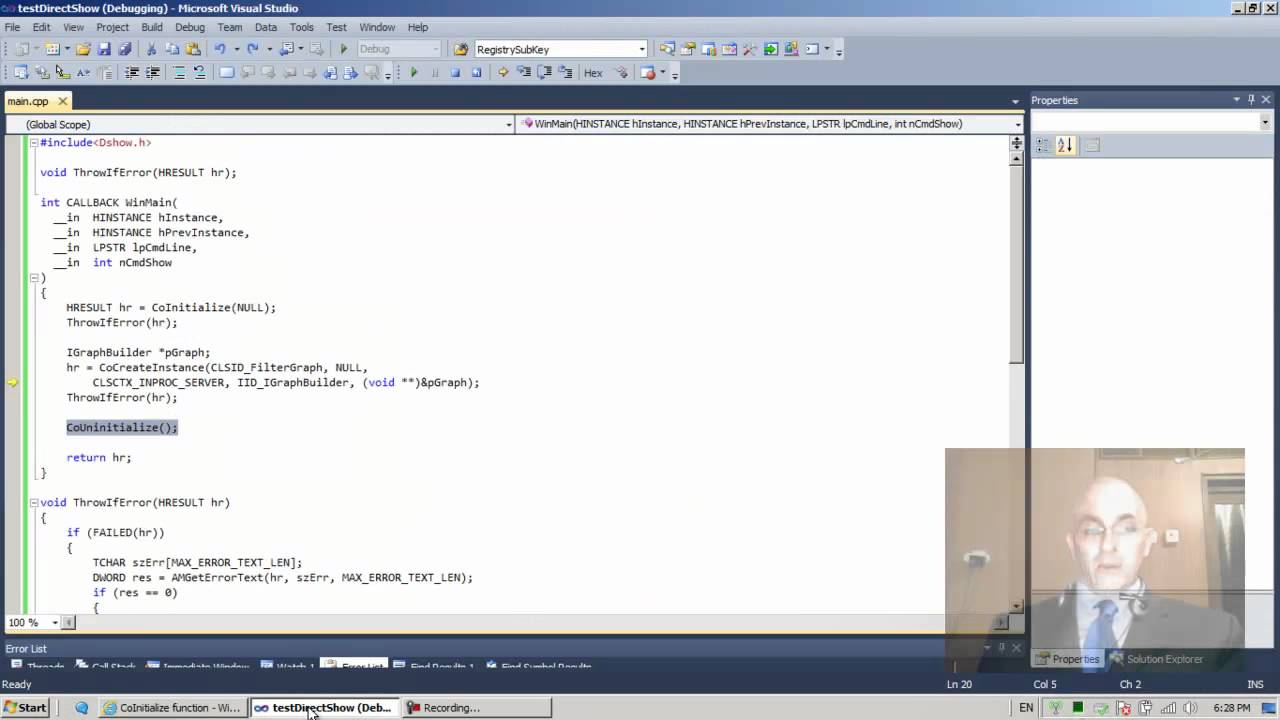Viewport: 1280px width, 720px height.
Task: Toggle Hex display button
Action: (593, 72)
